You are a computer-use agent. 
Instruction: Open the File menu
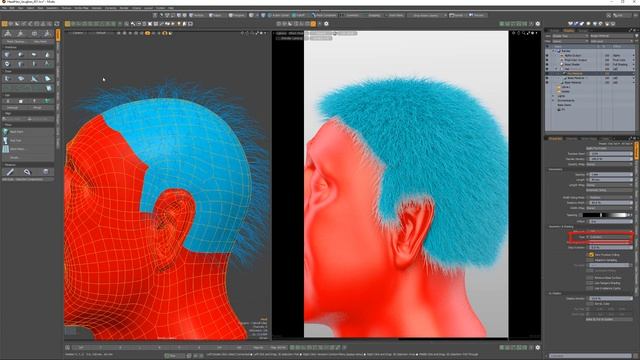coord(5,8)
